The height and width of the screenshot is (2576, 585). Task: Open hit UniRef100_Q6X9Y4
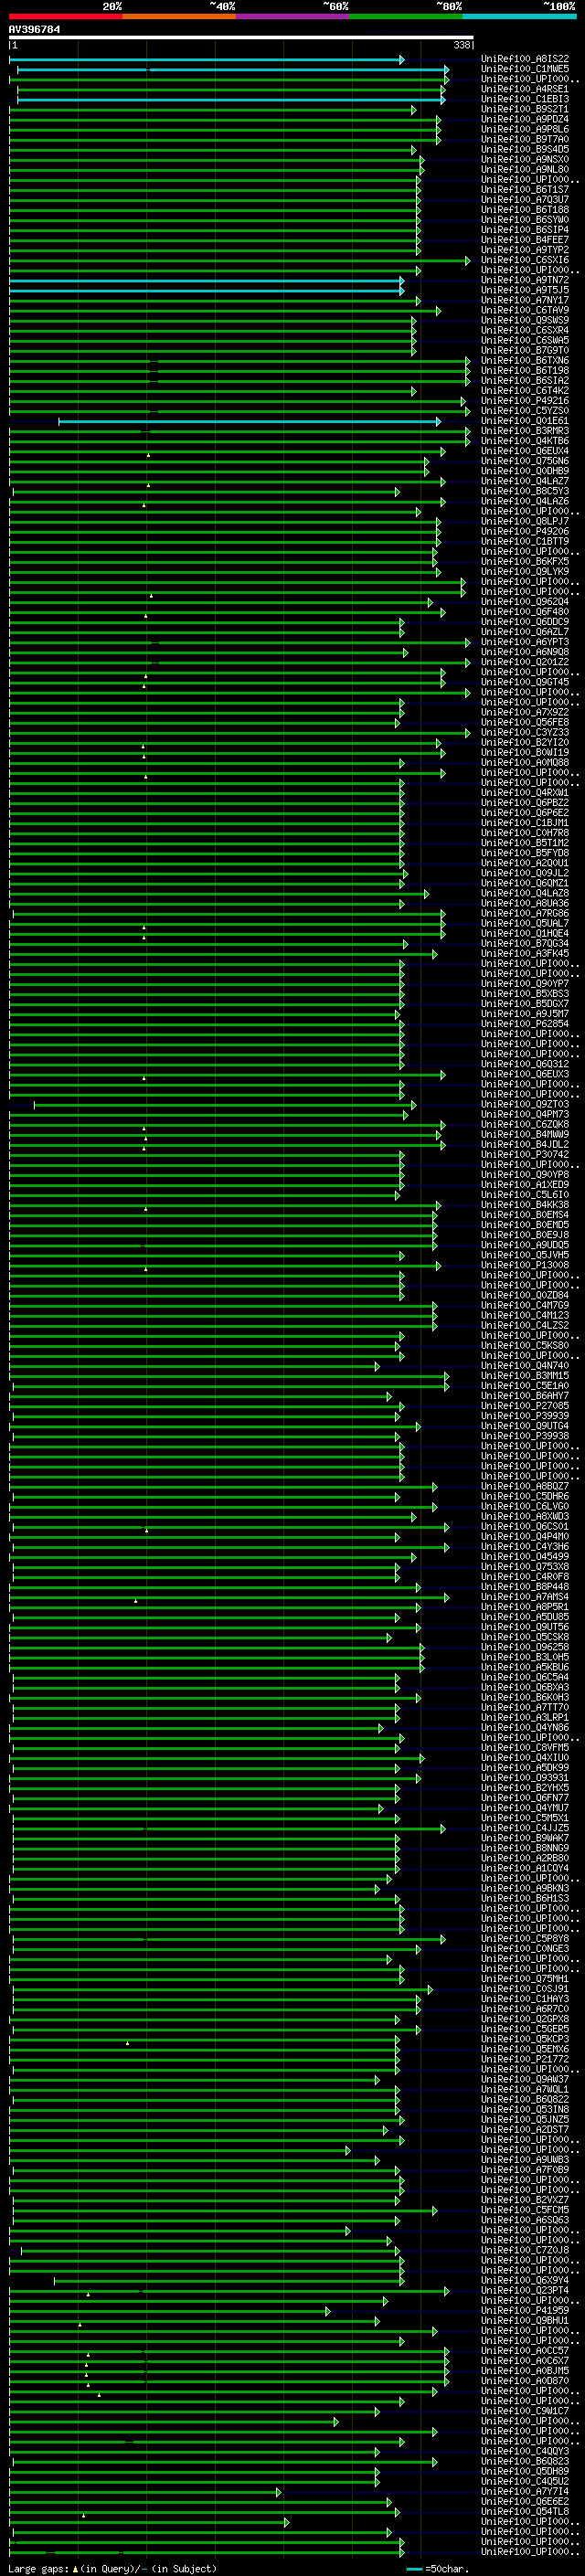pos(525,2280)
